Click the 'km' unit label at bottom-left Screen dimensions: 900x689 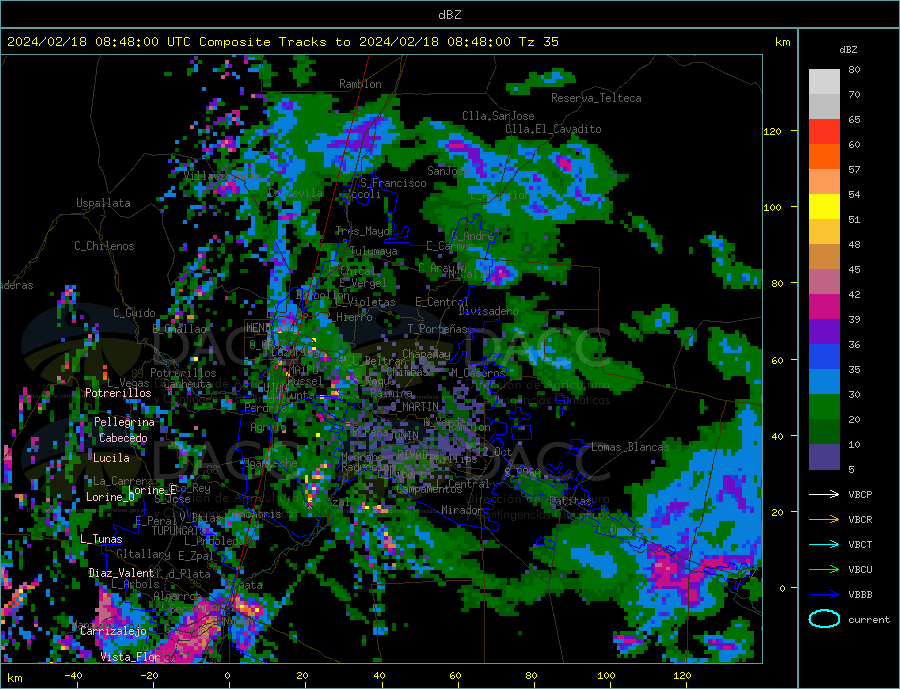click(15, 678)
